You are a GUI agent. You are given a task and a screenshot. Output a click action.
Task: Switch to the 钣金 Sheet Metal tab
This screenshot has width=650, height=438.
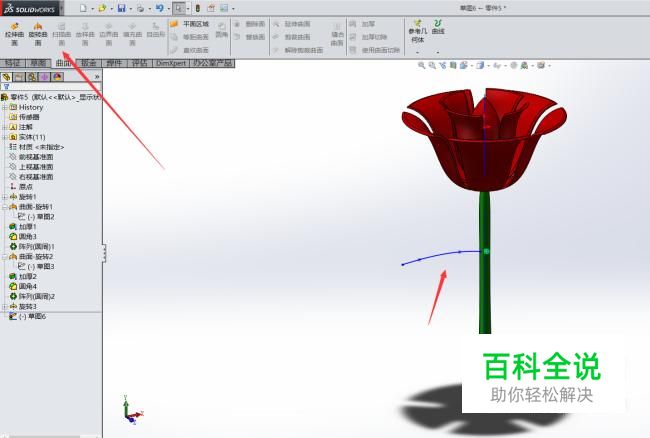(89, 63)
